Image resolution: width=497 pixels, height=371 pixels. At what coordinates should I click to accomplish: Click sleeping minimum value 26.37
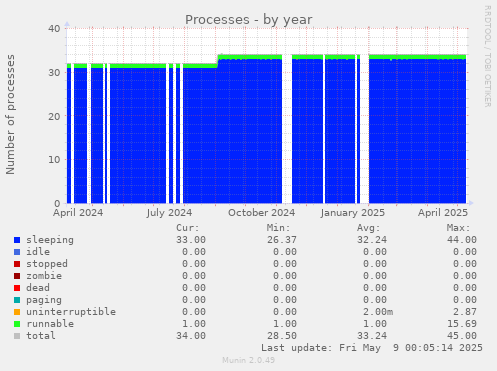(x=282, y=240)
